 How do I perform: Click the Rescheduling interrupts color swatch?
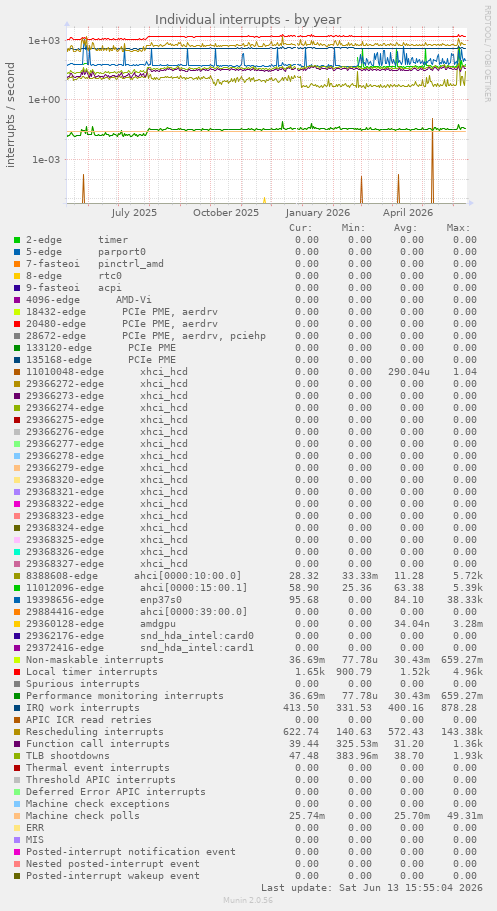click(x=17, y=732)
